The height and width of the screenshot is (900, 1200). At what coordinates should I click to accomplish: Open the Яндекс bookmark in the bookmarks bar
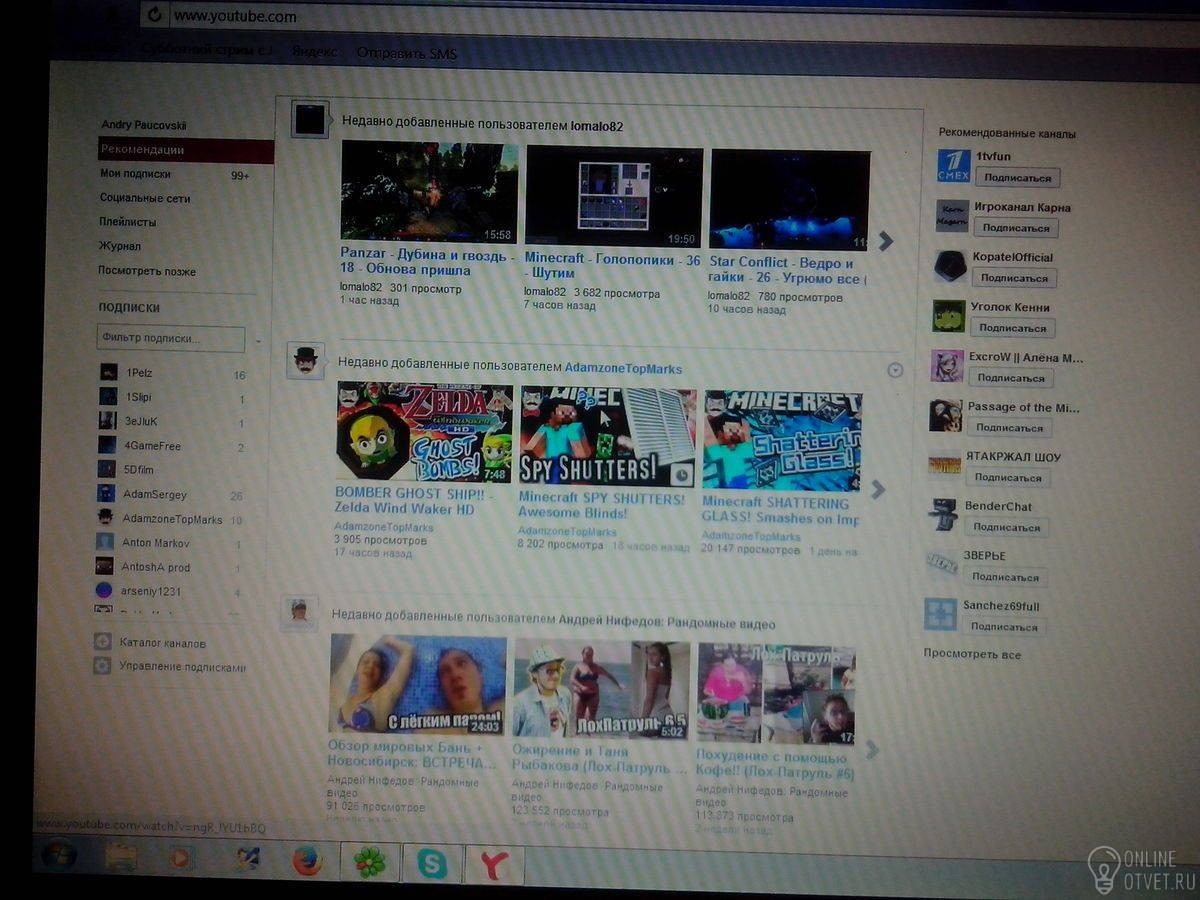click(x=314, y=51)
